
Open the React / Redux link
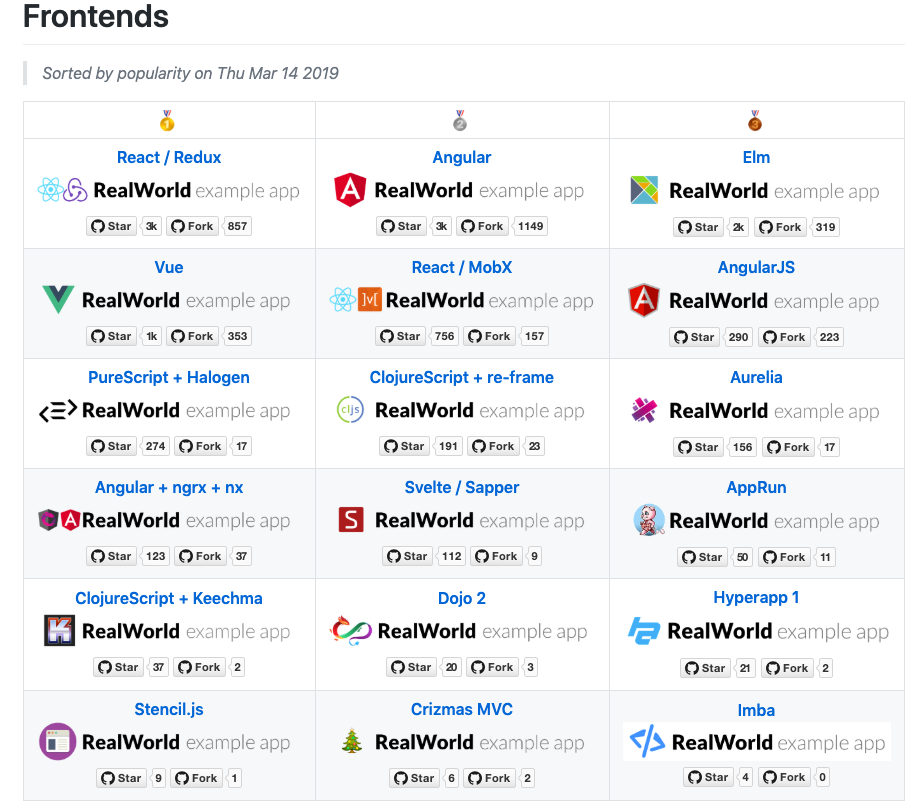tap(169, 157)
